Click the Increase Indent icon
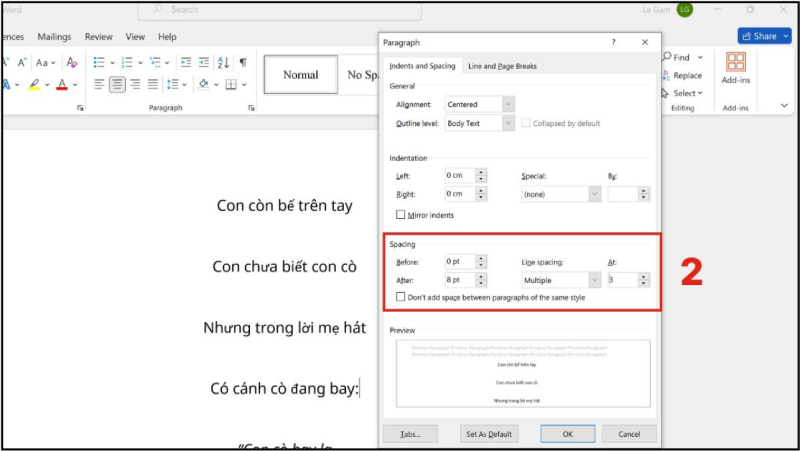Image resolution: width=800 pixels, height=451 pixels. [204, 62]
